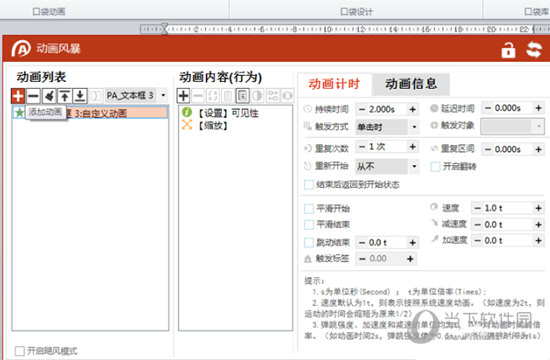
Task: Click the grayed minus icon in 动画内容
Action: click(198, 95)
